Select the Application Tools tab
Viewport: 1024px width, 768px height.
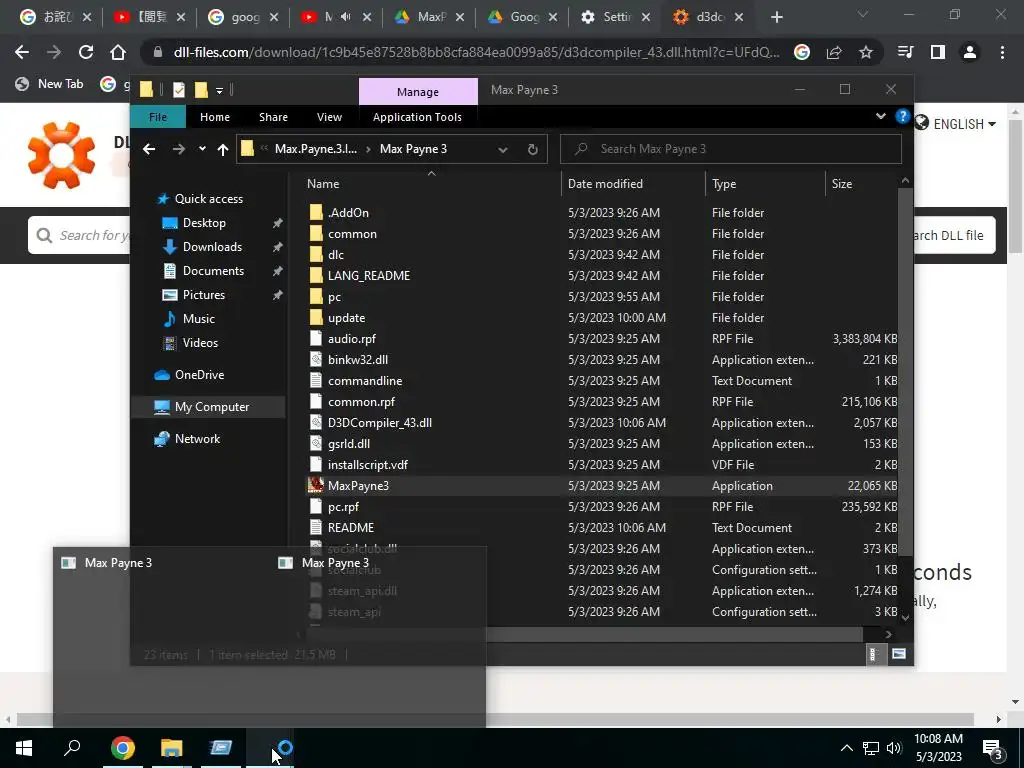[417, 117]
